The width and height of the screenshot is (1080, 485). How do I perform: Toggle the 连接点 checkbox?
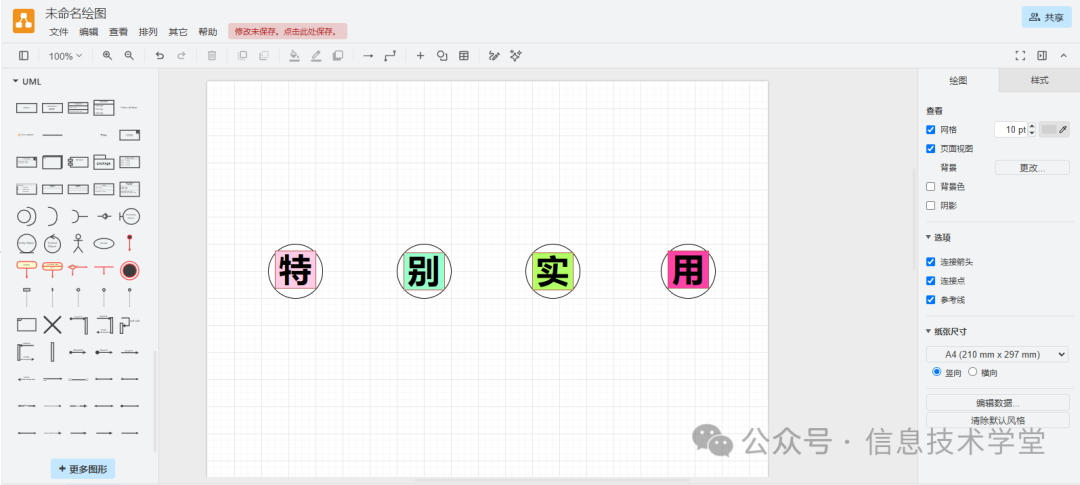(931, 280)
